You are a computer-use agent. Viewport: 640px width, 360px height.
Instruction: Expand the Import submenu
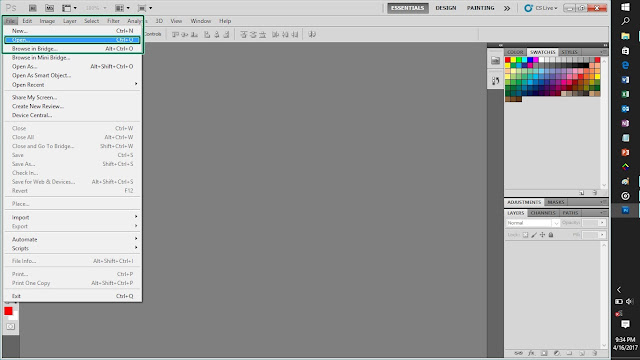tap(73, 217)
